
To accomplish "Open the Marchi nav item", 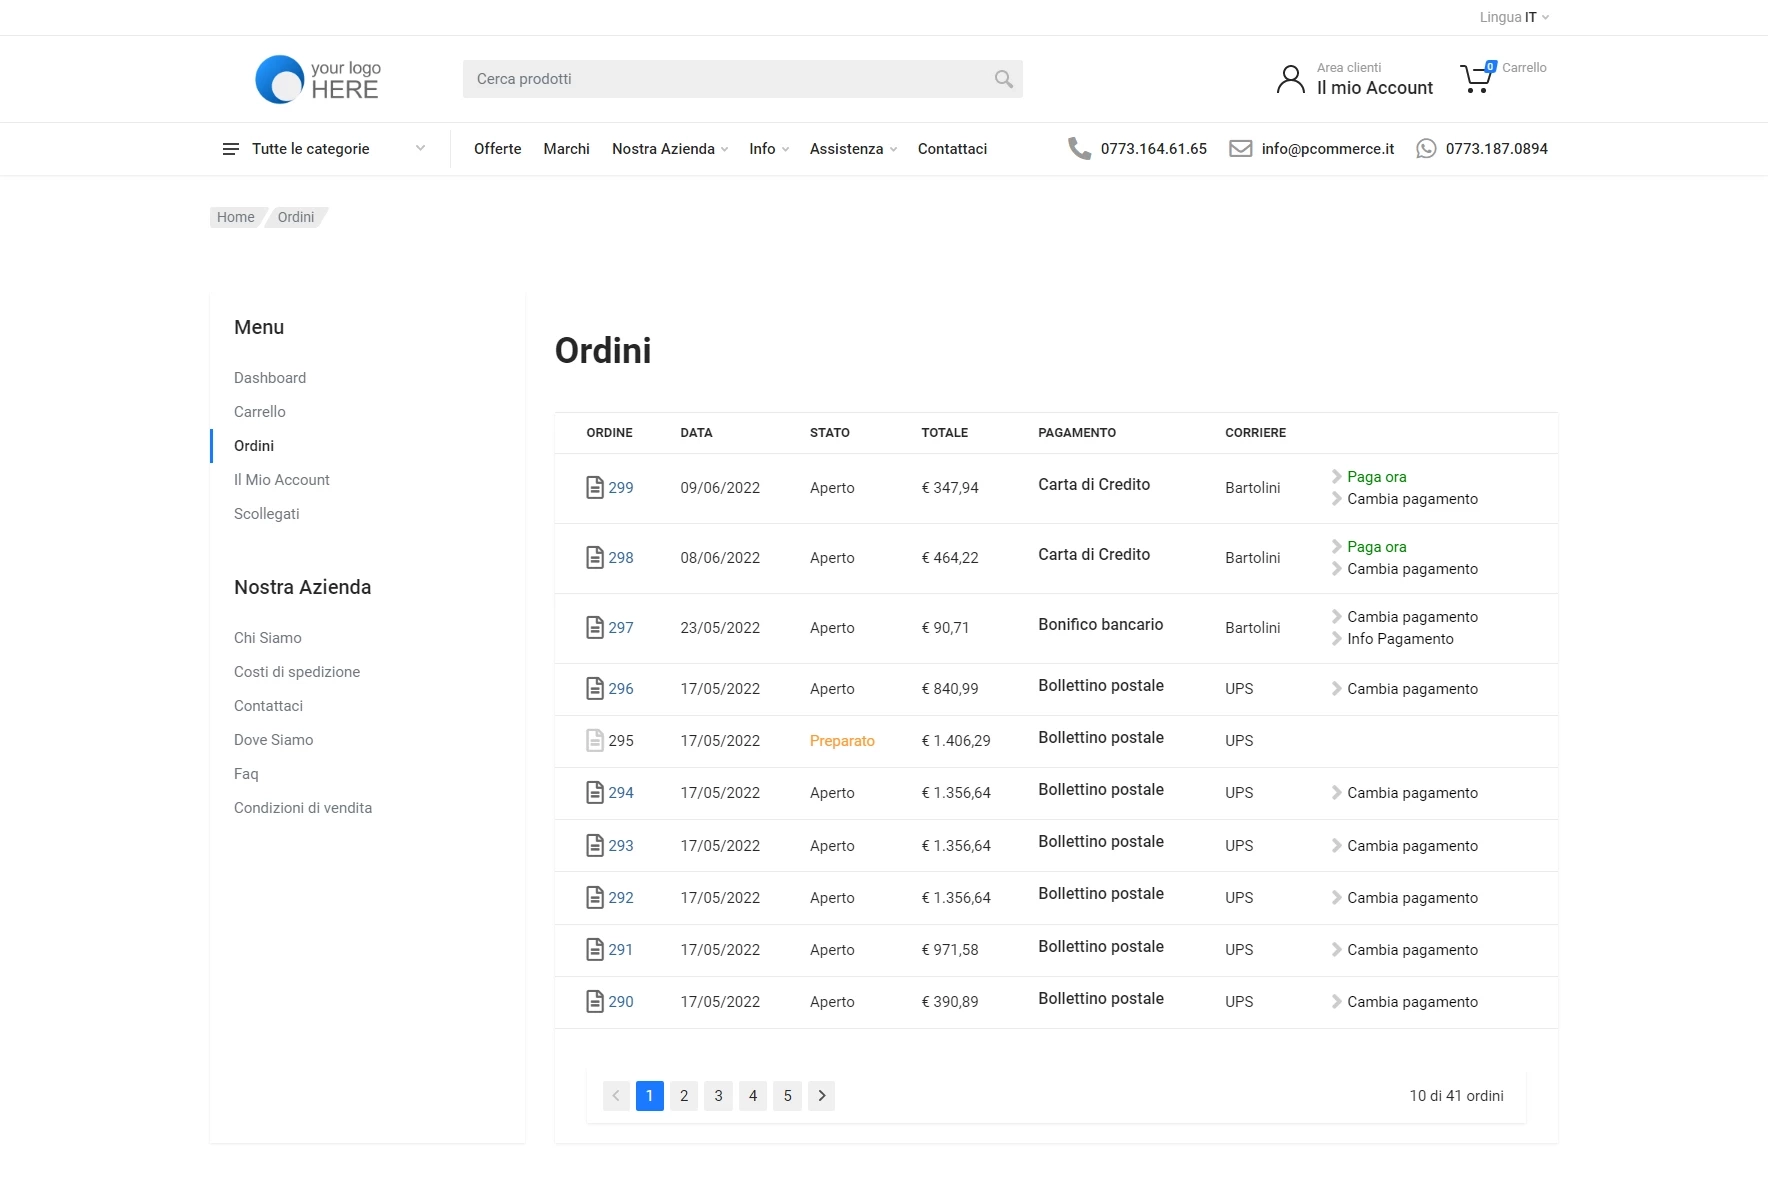I will click(x=567, y=149).
